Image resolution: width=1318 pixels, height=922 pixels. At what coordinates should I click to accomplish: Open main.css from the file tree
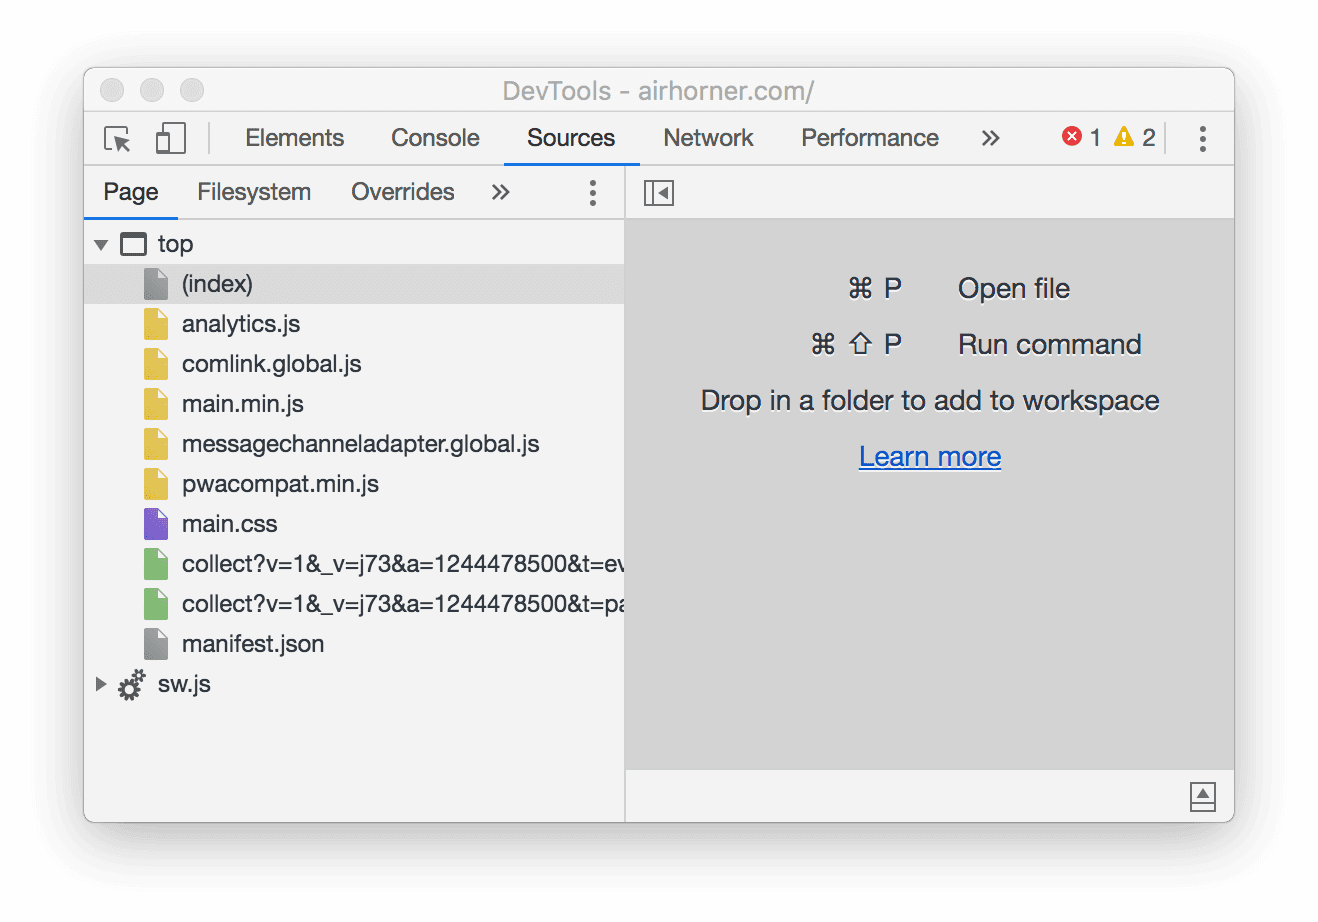pyautogui.click(x=230, y=523)
